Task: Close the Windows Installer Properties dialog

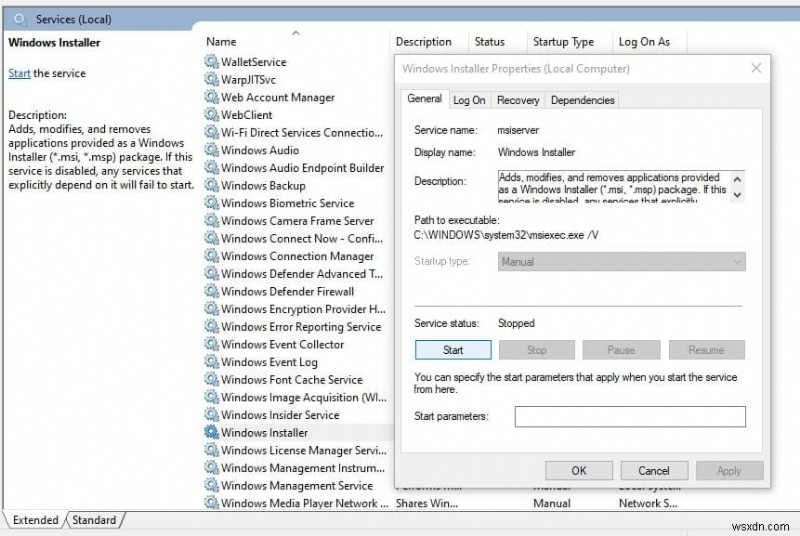Action: (756, 68)
